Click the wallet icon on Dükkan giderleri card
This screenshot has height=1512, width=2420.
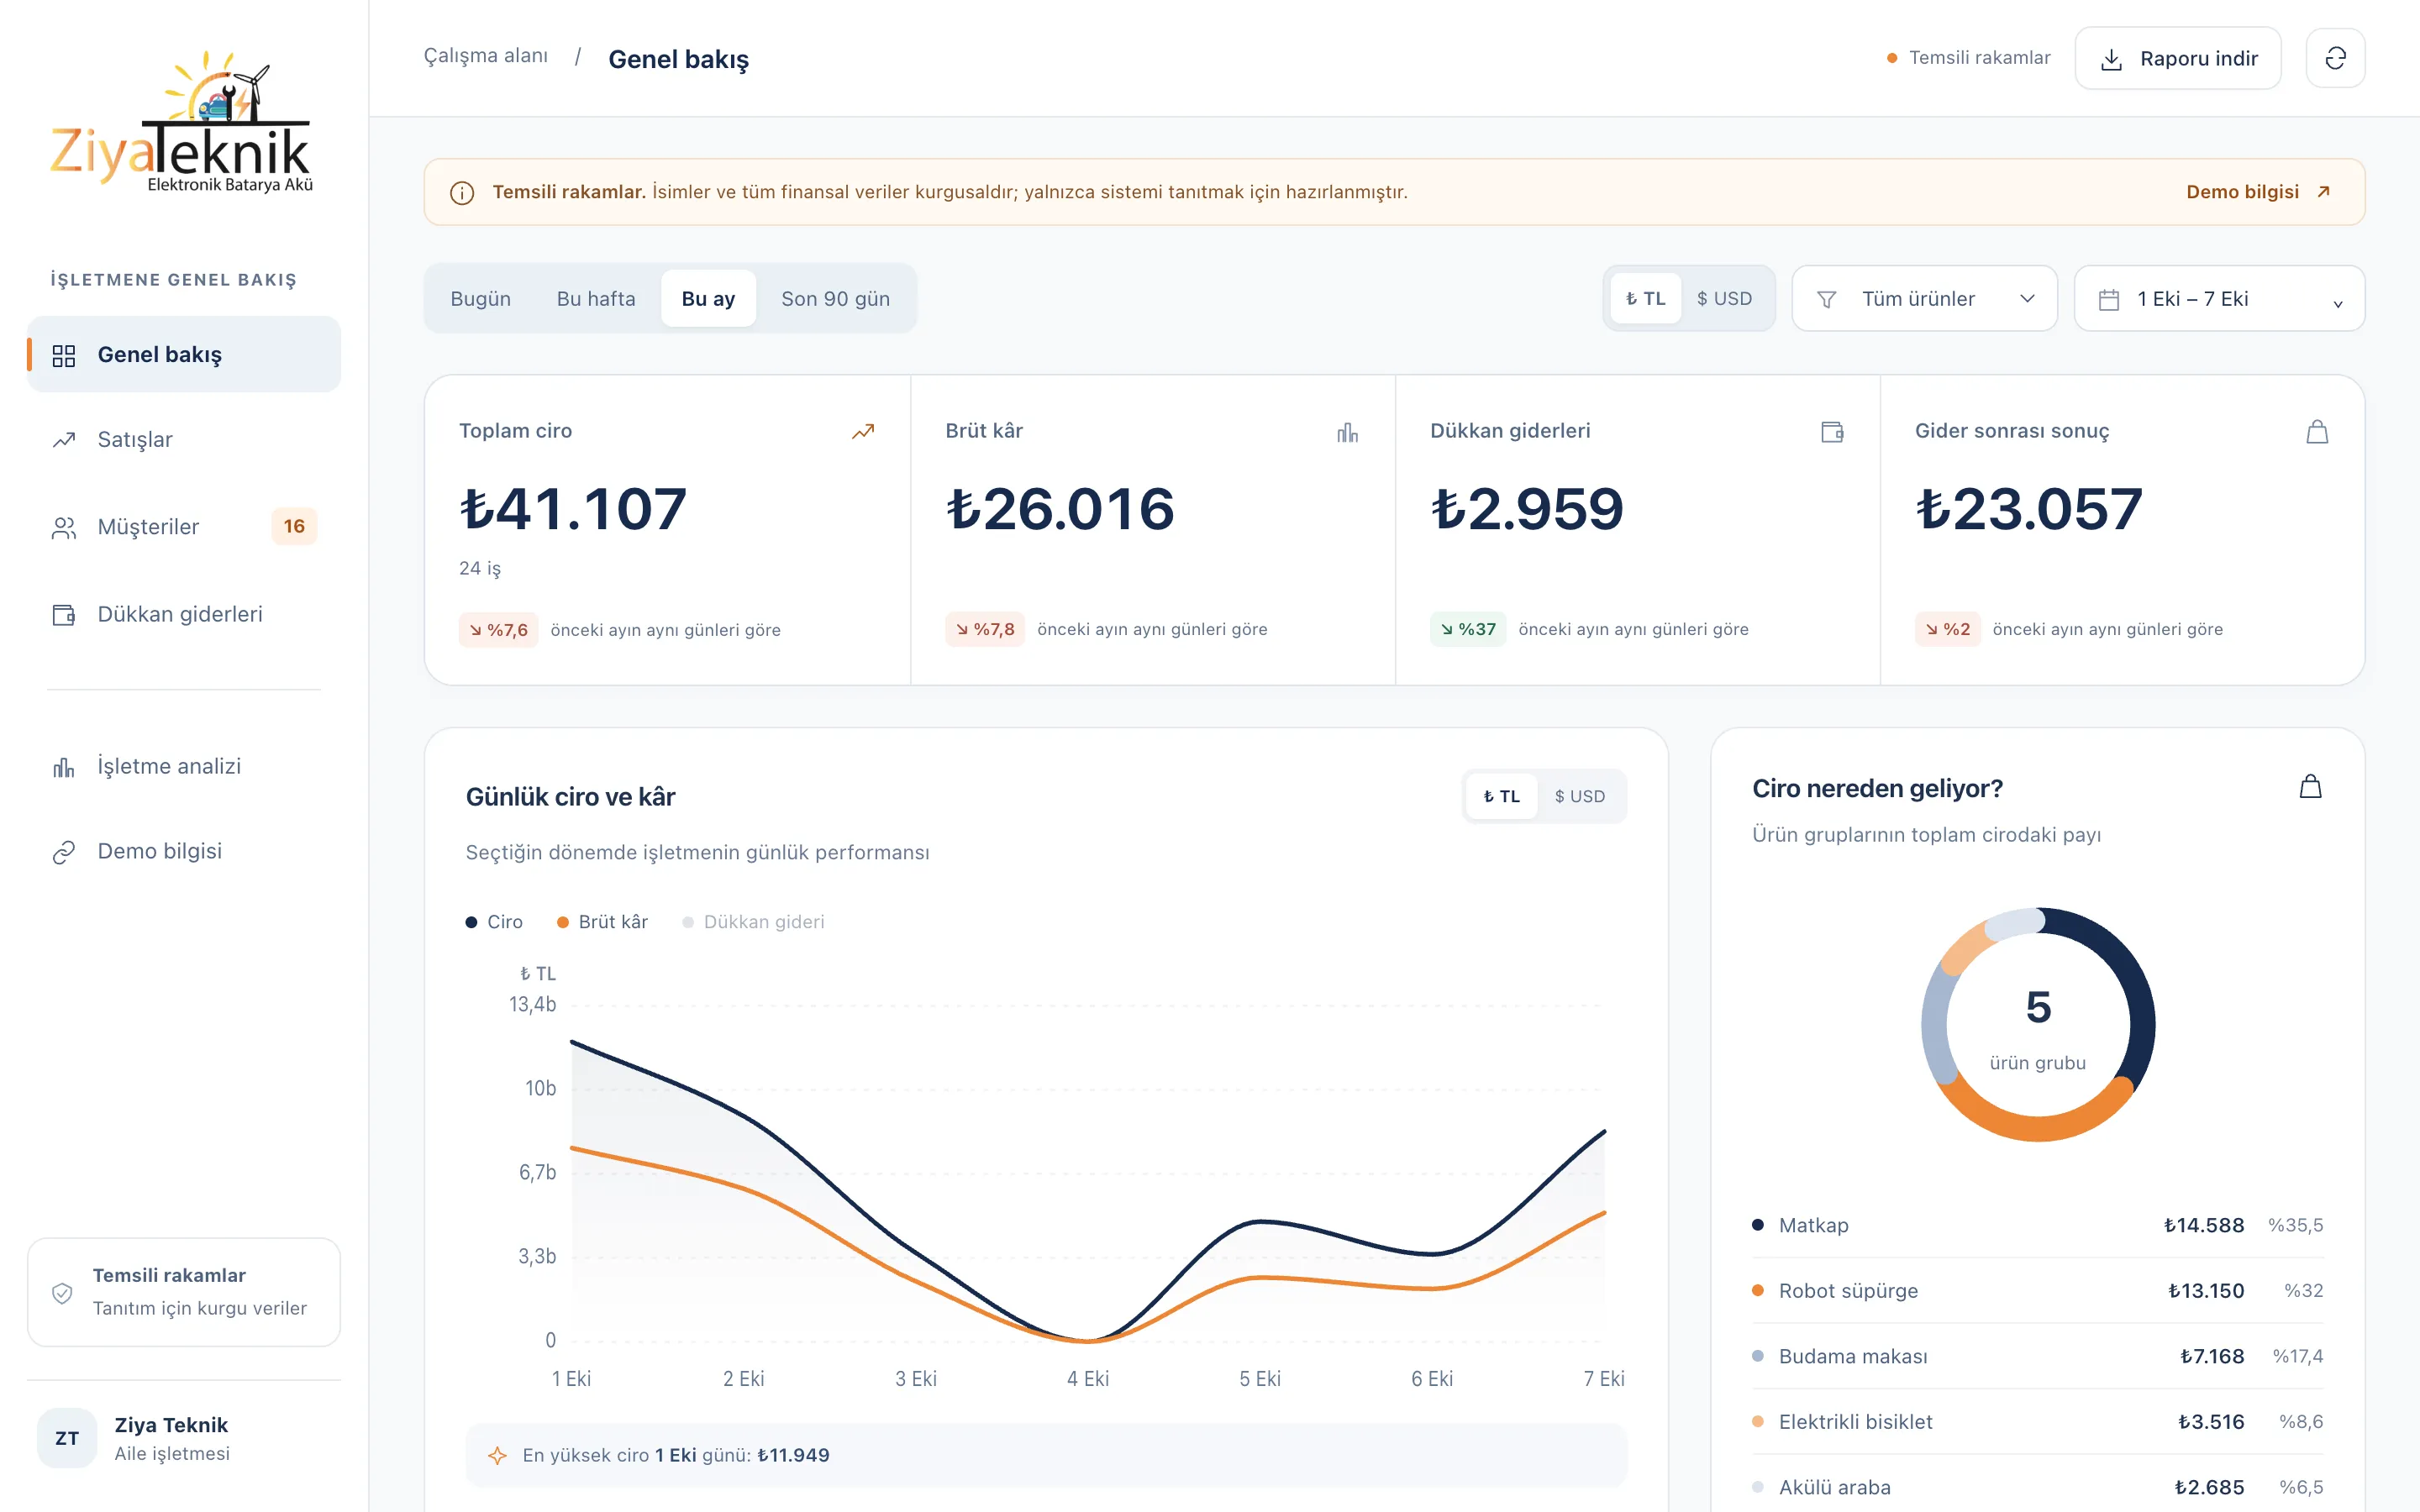click(x=1832, y=432)
